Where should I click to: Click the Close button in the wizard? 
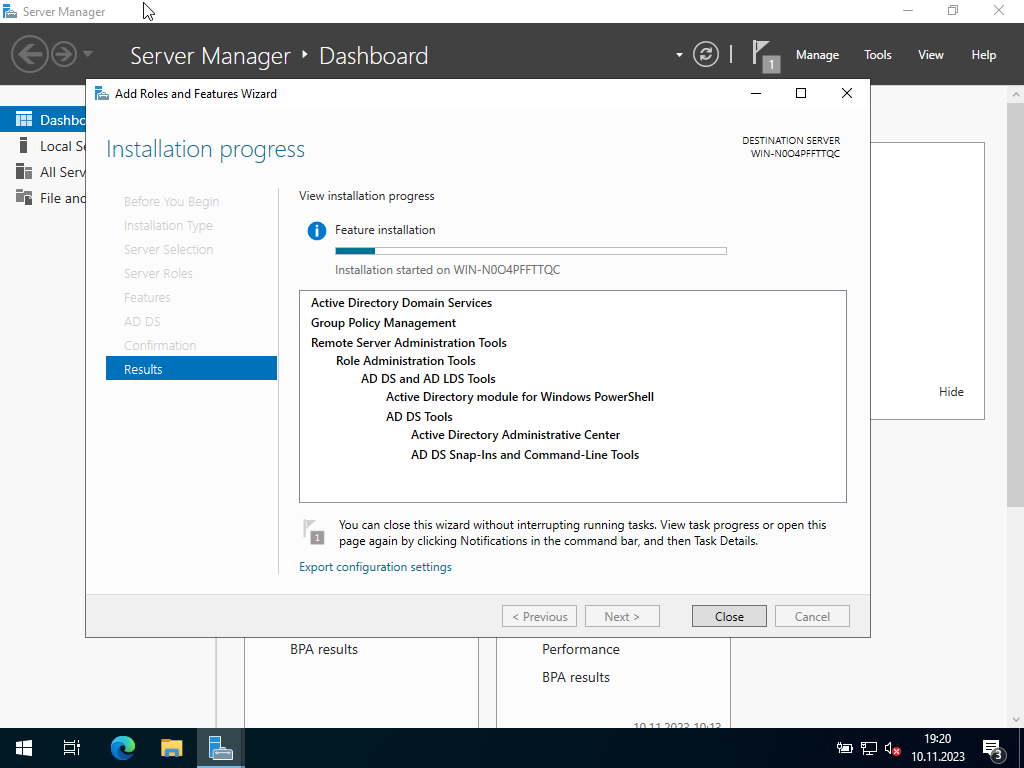(x=729, y=616)
